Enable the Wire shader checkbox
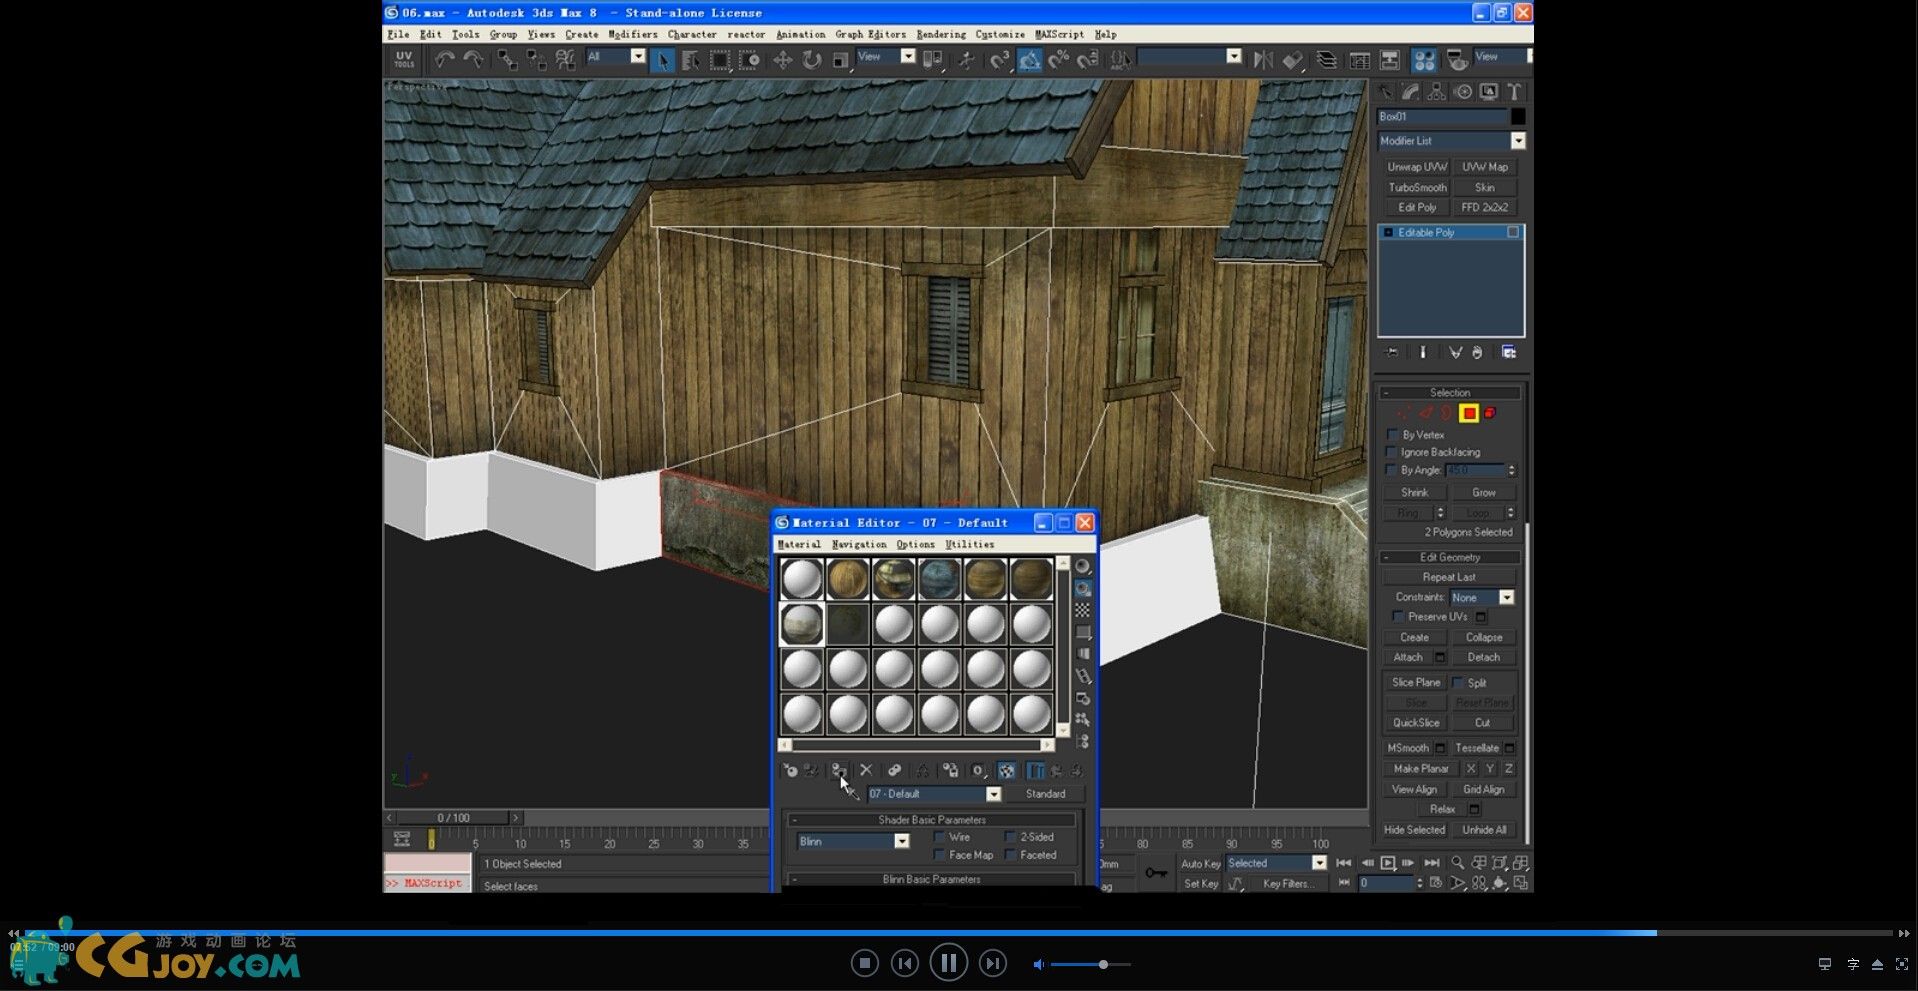The height and width of the screenshot is (991, 1918). click(x=939, y=837)
